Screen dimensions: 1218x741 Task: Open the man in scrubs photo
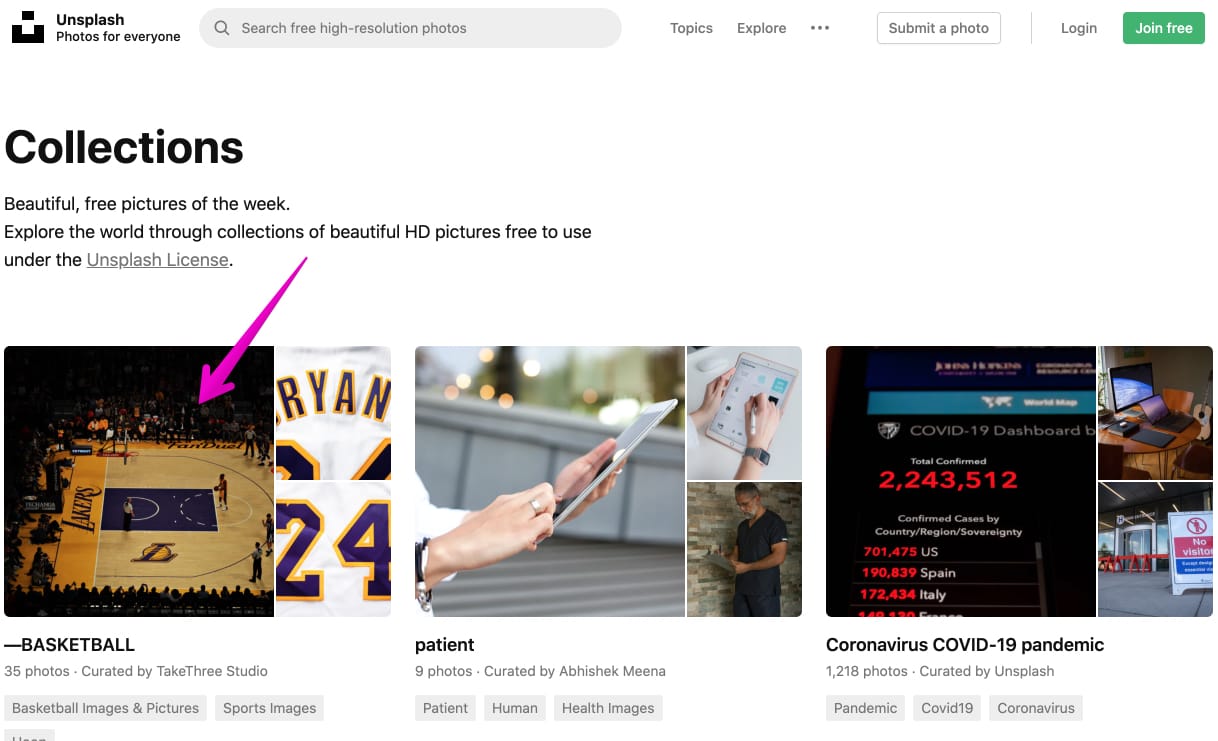click(744, 550)
